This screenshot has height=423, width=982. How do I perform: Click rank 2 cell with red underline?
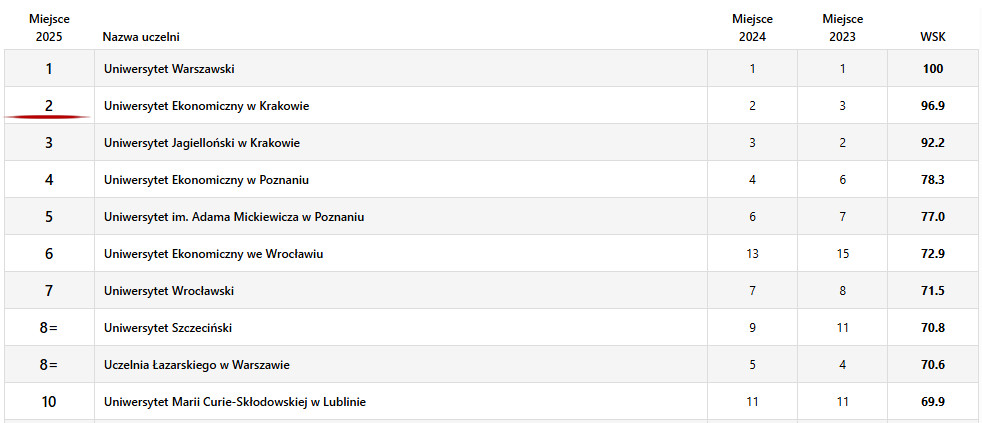[49, 106]
